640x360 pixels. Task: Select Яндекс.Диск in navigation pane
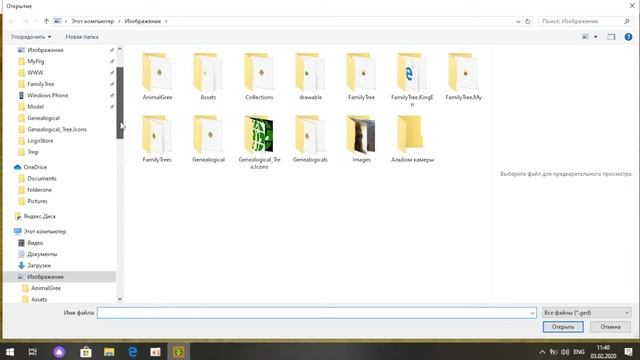(40, 216)
